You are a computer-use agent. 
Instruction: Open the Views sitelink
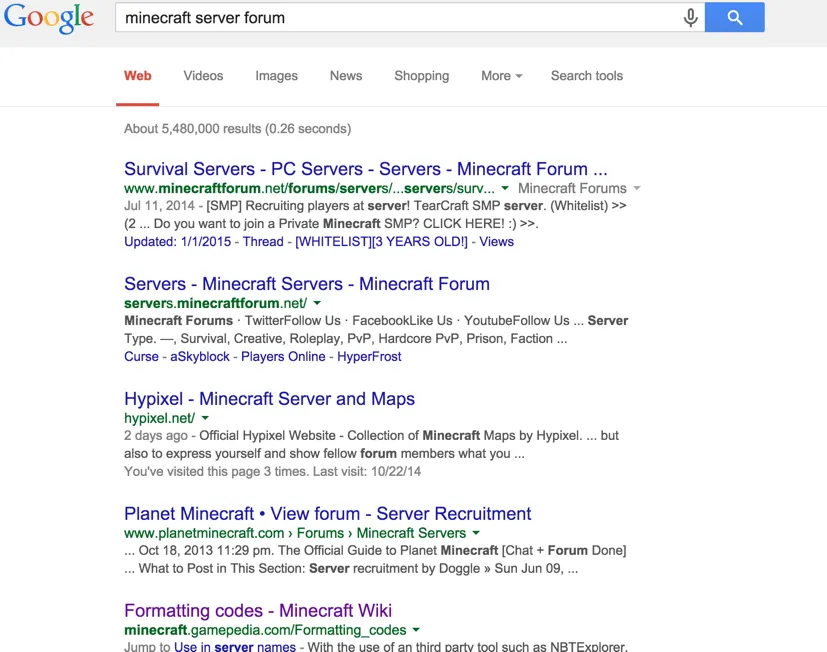496,242
